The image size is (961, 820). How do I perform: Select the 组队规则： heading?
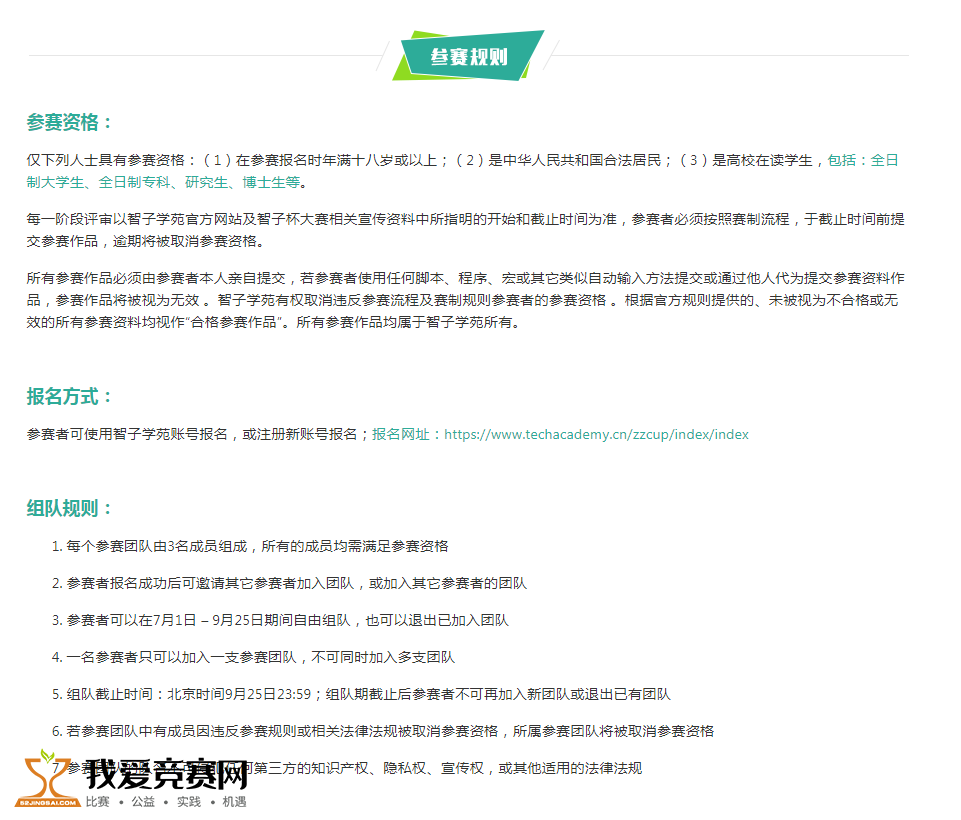[x=69, y=508]
